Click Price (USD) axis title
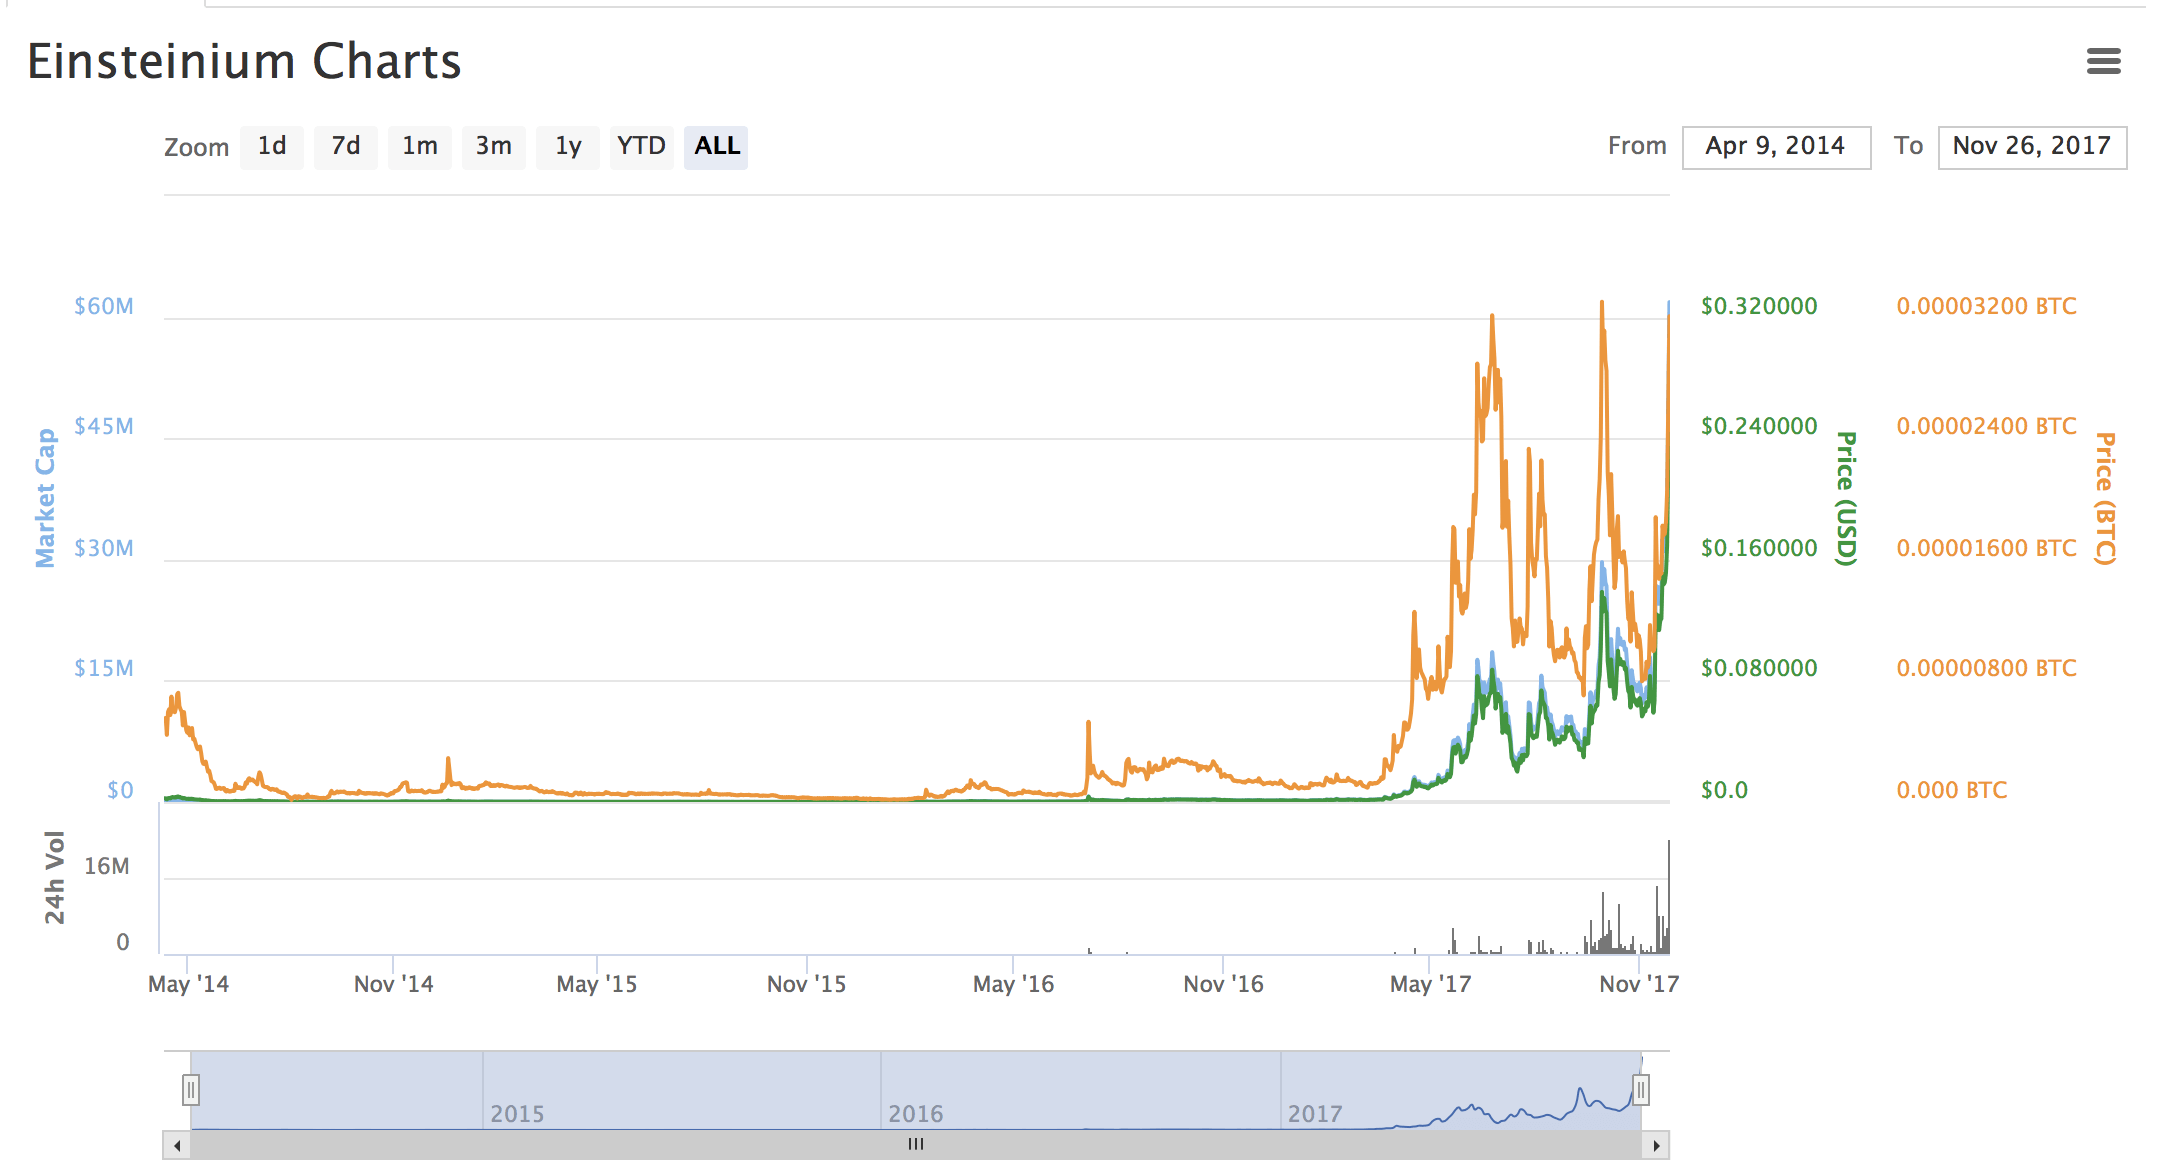The width and height of the screenshot is (2158, 1168). click(1846, 498)
